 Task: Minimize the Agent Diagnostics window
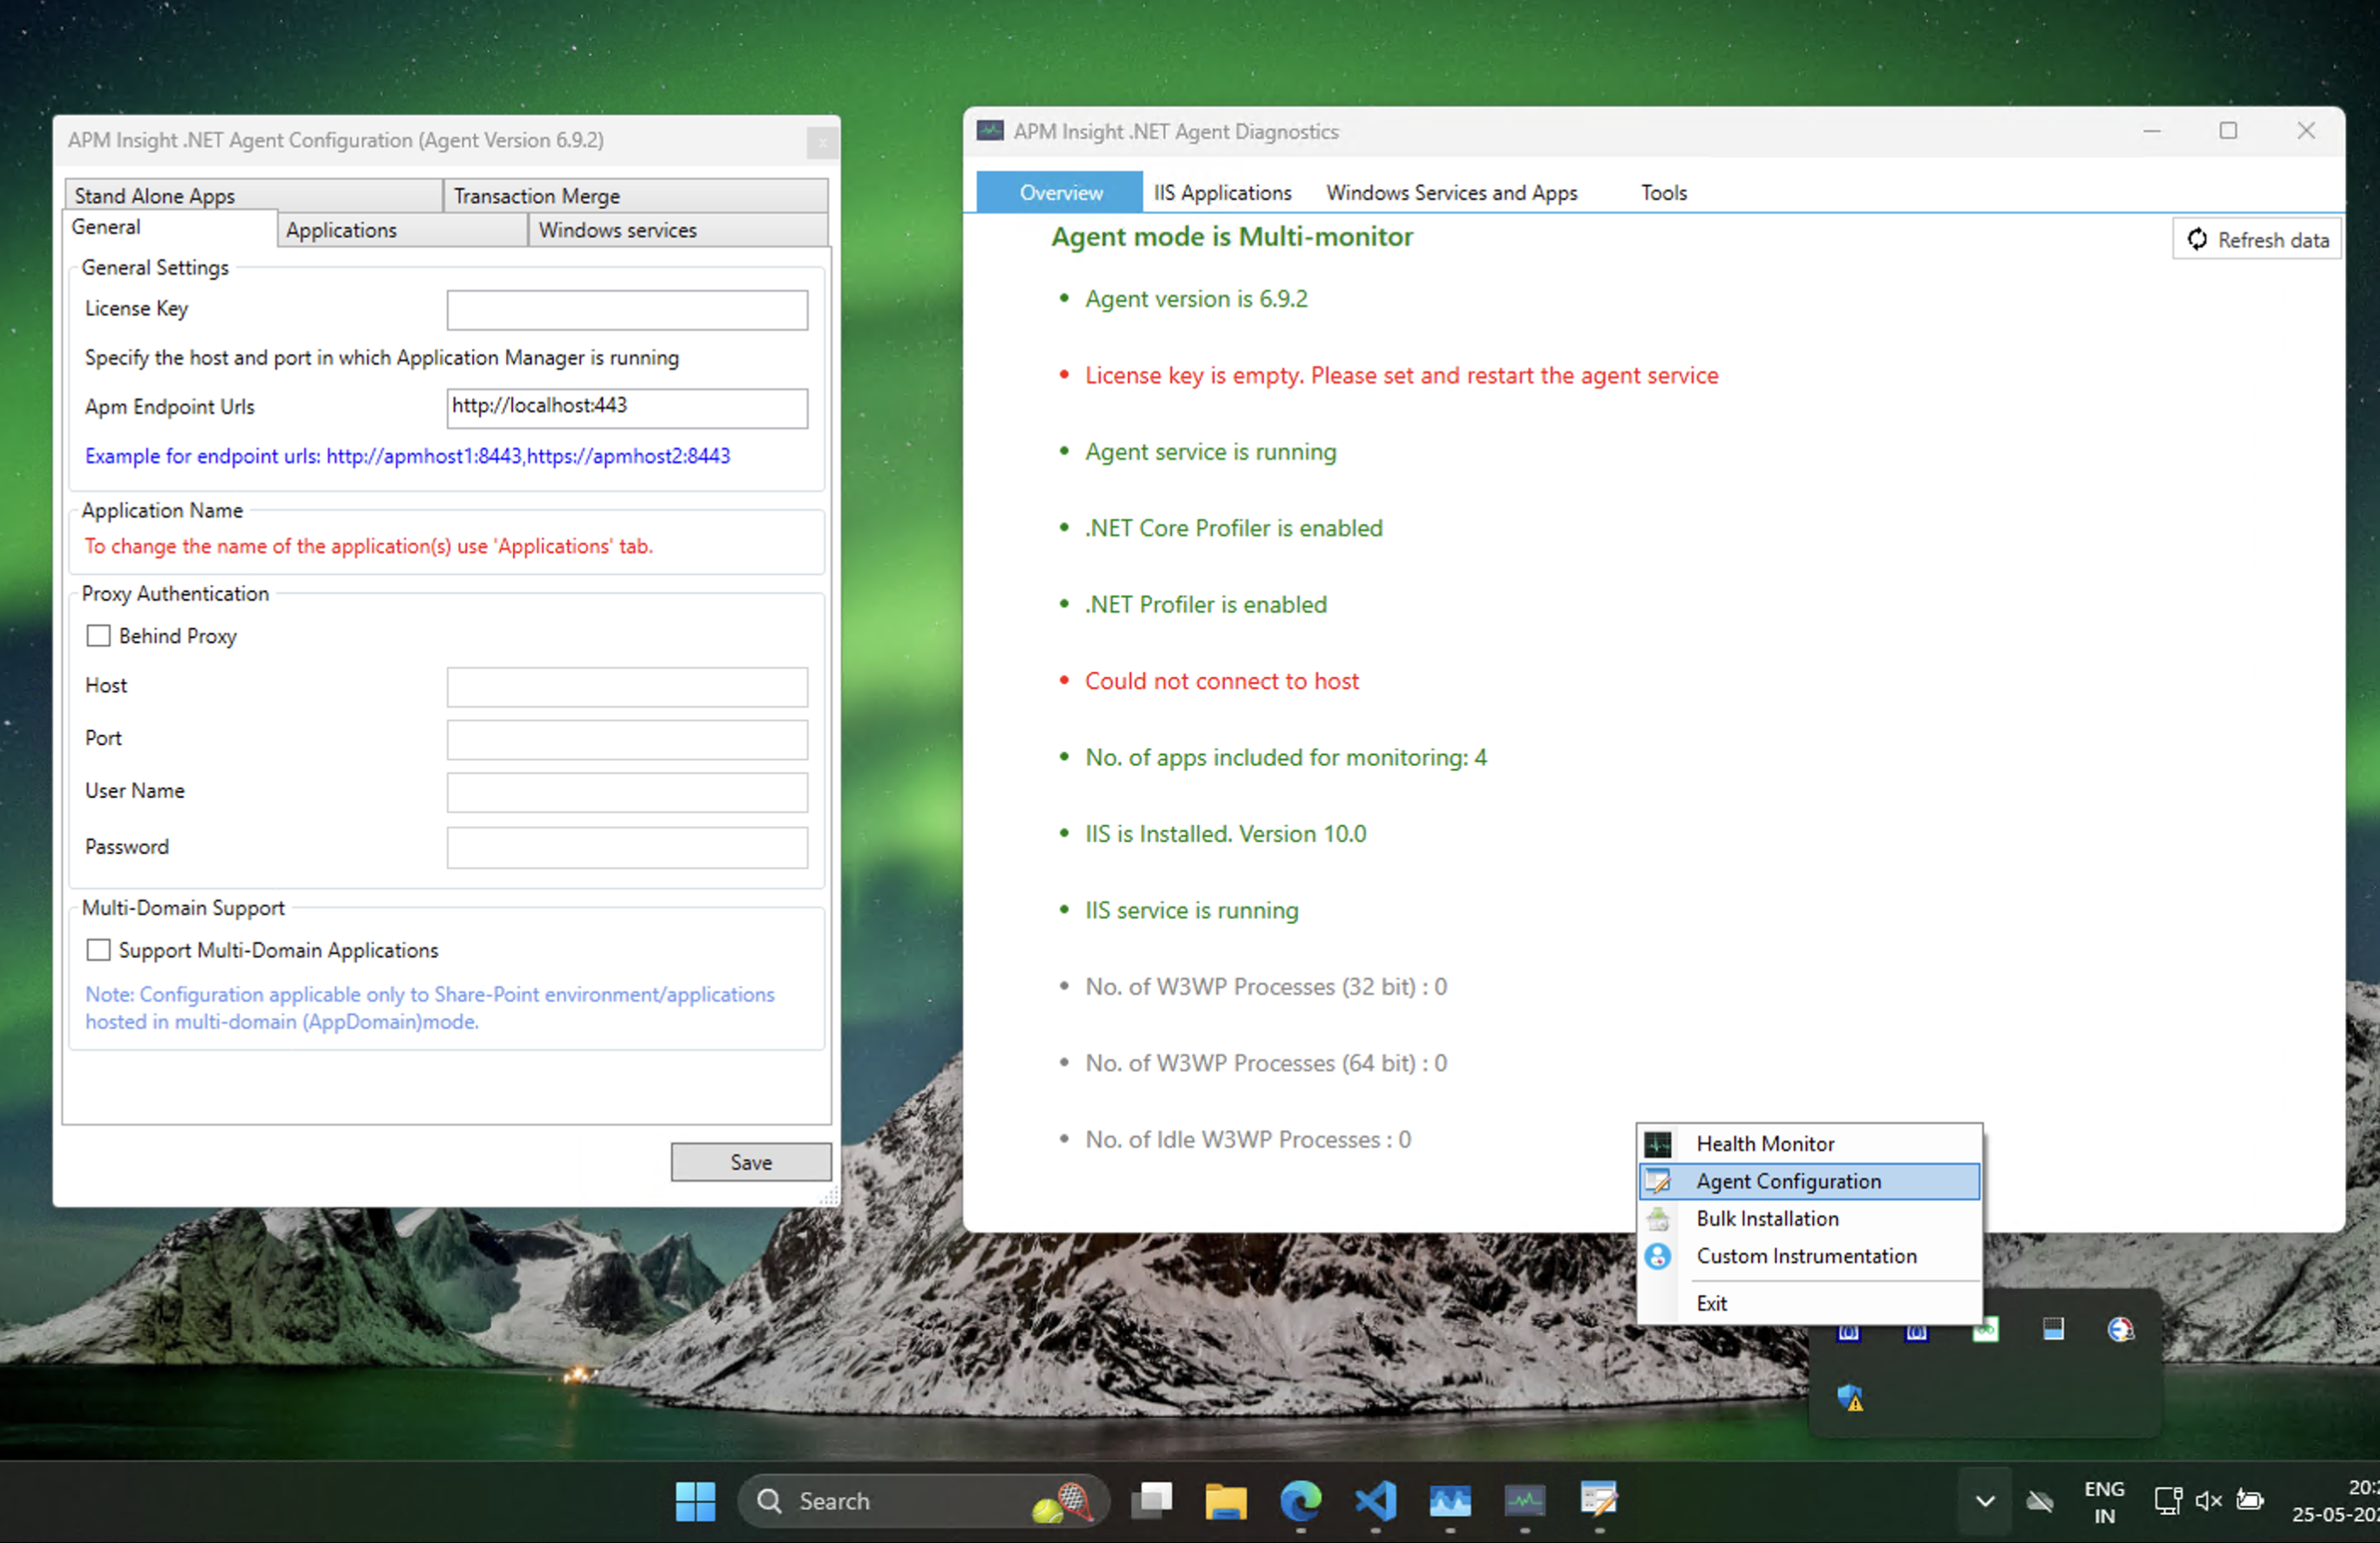click(2152, 131)
